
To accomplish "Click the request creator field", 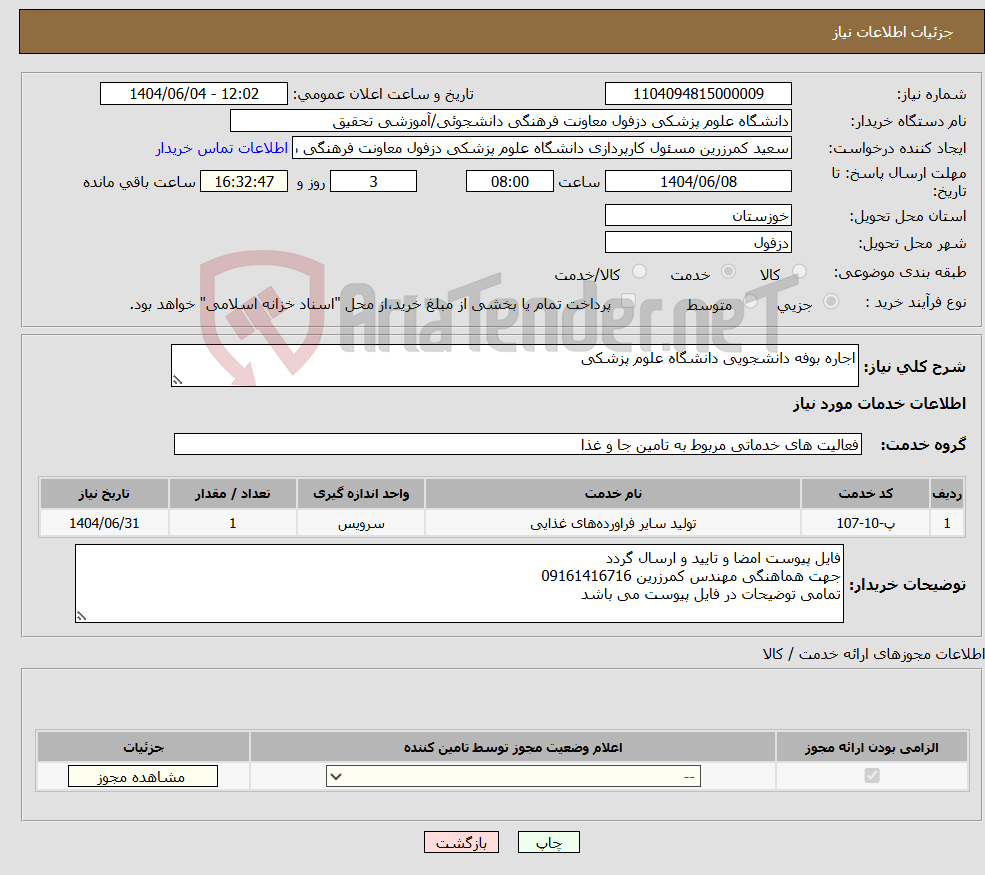I will [x=541, y=148].
